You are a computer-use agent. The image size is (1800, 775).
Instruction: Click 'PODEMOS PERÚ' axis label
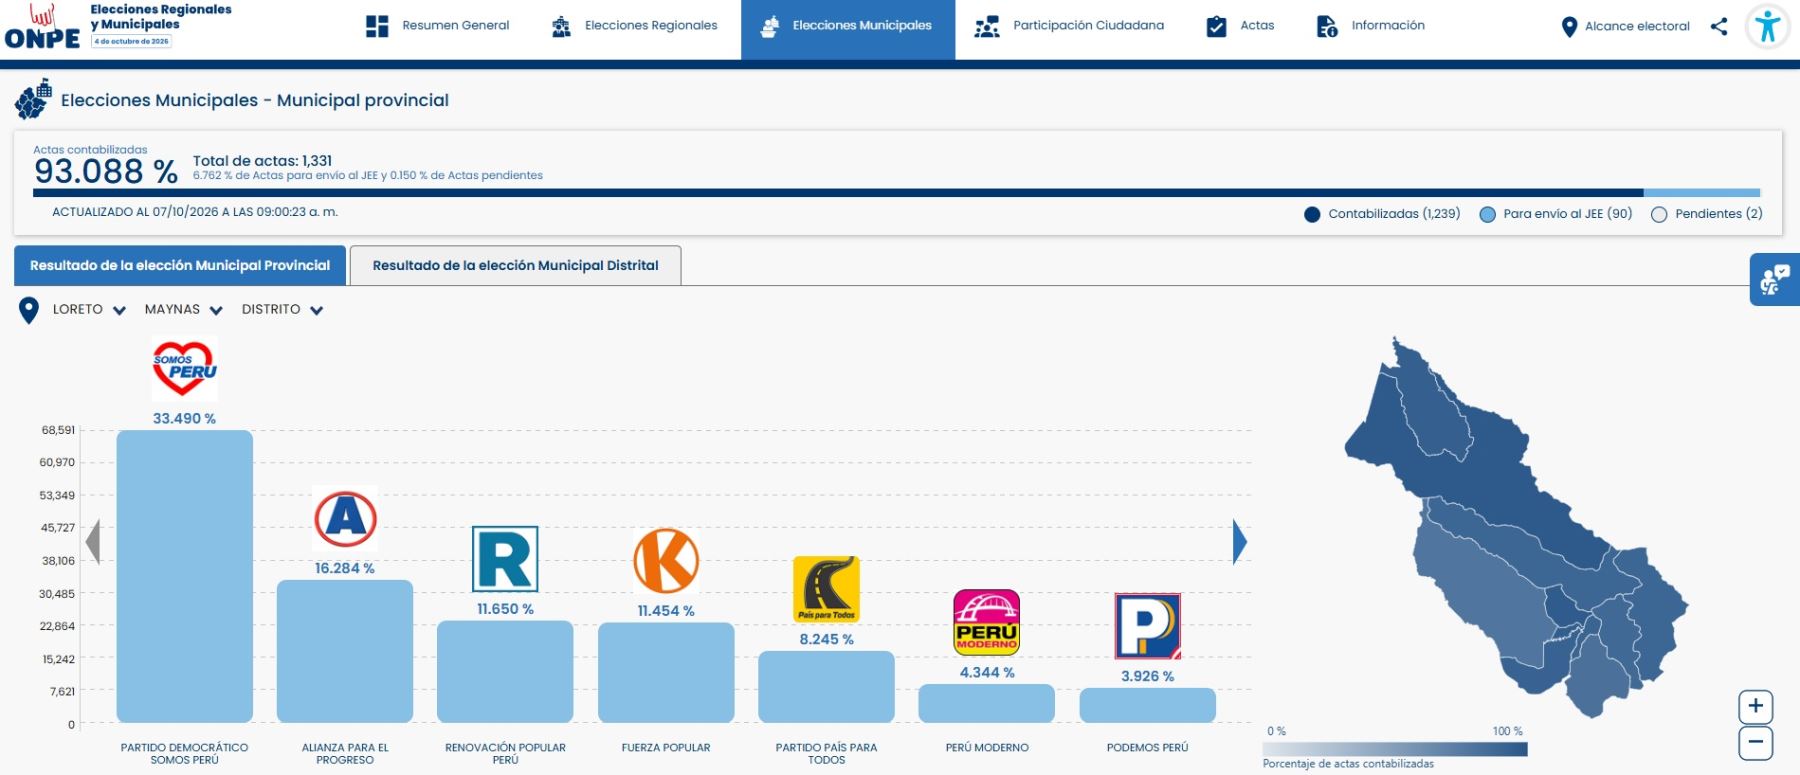pyautogui.click(x=1148, y=748)
